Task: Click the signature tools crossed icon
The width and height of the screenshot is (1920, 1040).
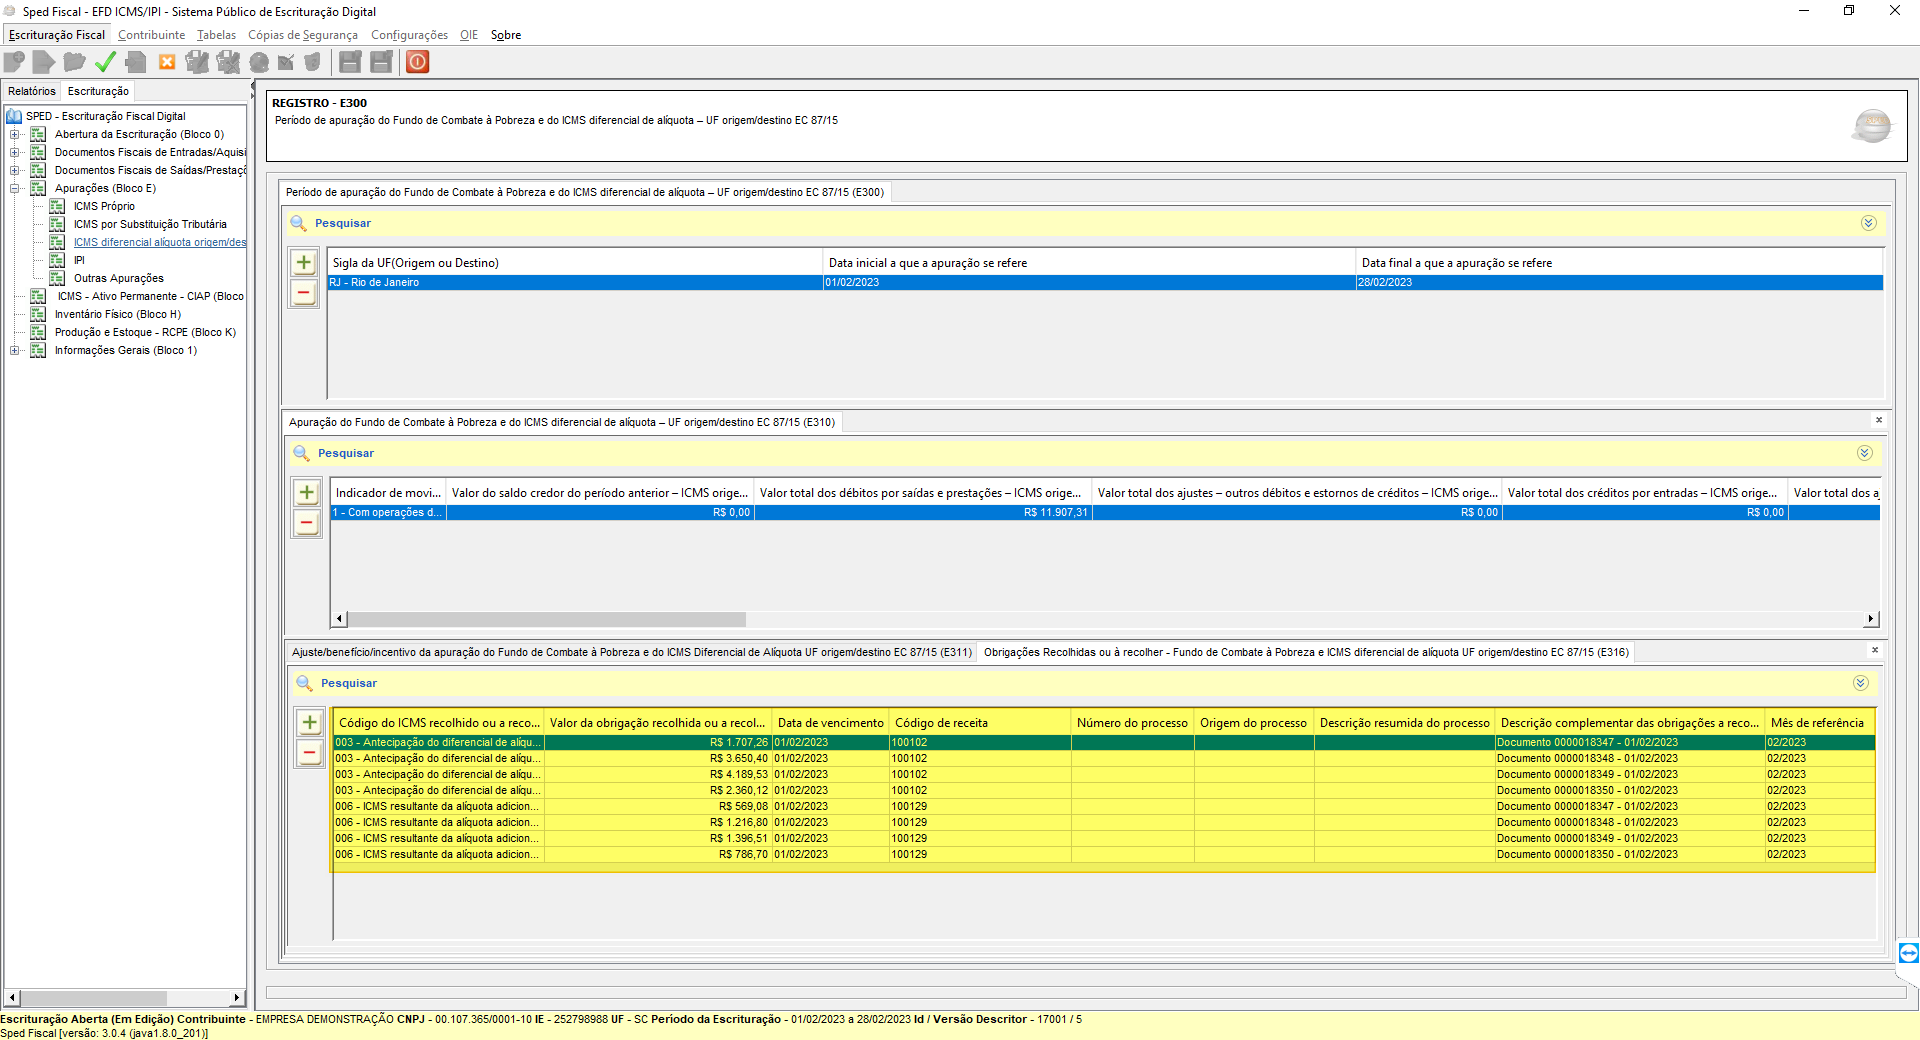Action: coord(228,62)
